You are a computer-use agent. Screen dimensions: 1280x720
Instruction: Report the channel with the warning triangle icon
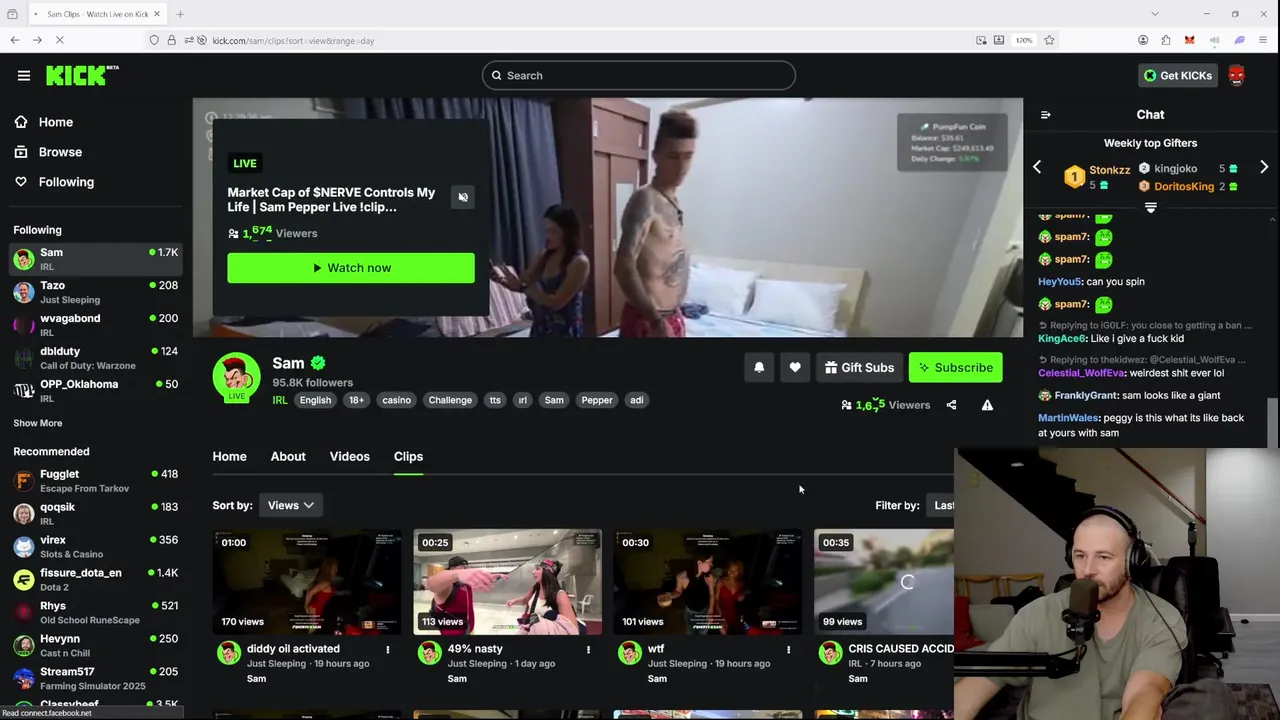click(x=987, y=405)
